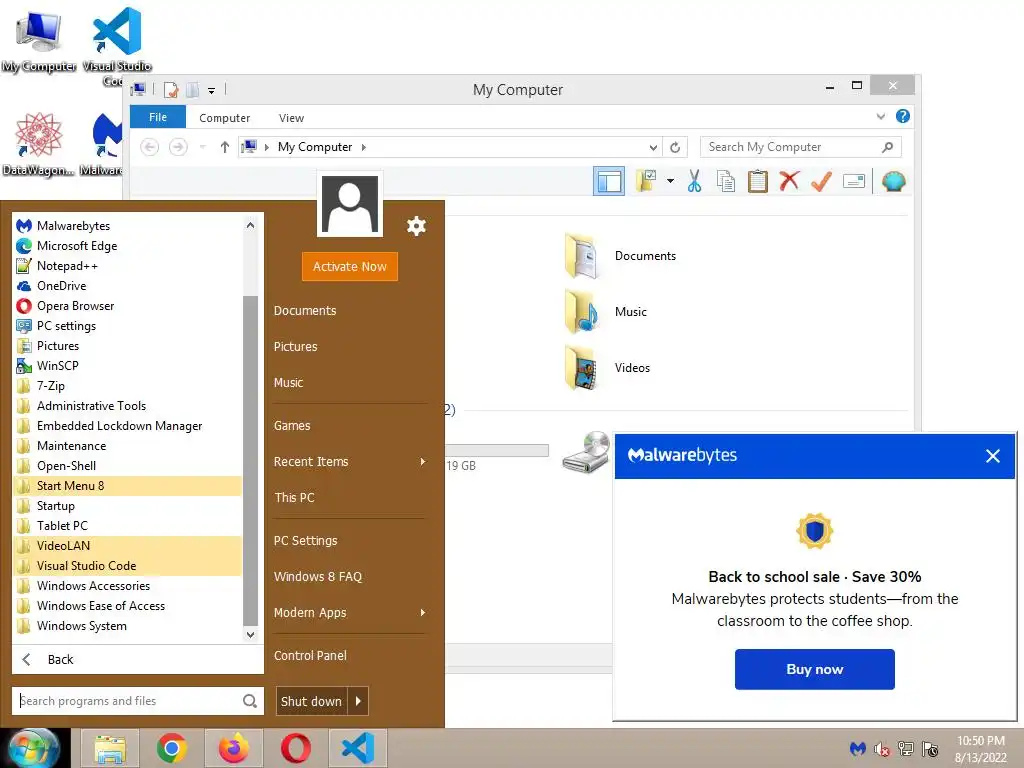Click the Forward navigation arrow in Explorer
The image size is (1024, 768).
click(178, 147)
